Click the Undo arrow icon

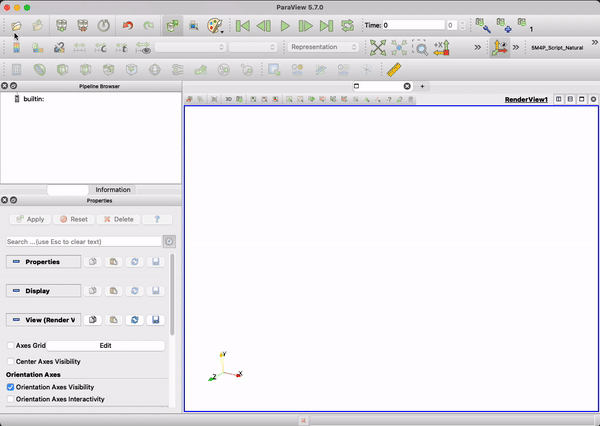coord(127,25)
